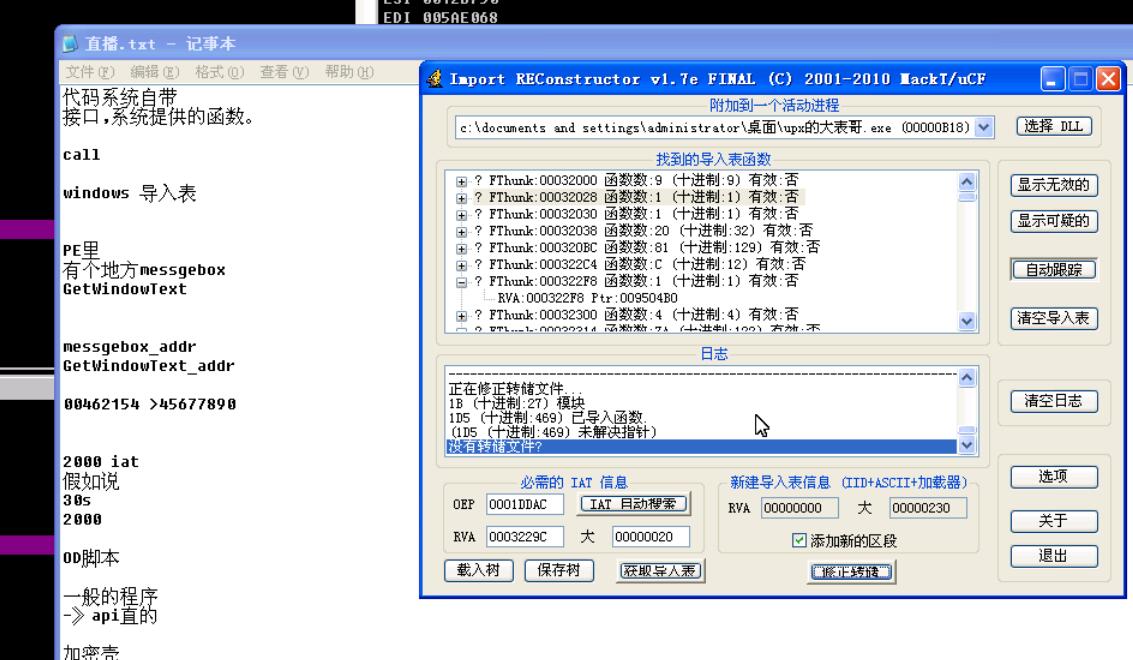Expand the FThunk:000320BC tree node

click(461, 249)
